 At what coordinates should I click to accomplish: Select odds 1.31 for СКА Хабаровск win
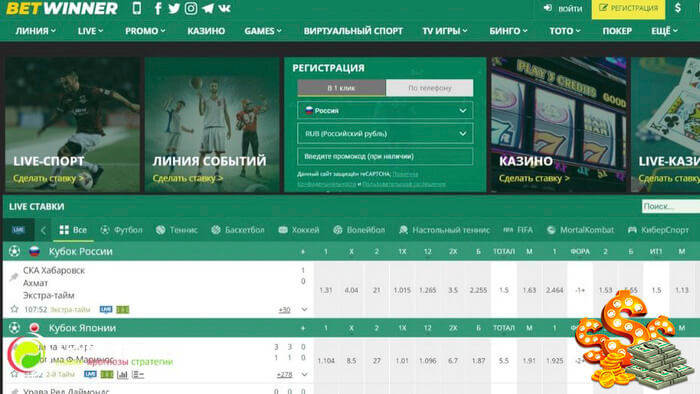[x=326, y=290]
